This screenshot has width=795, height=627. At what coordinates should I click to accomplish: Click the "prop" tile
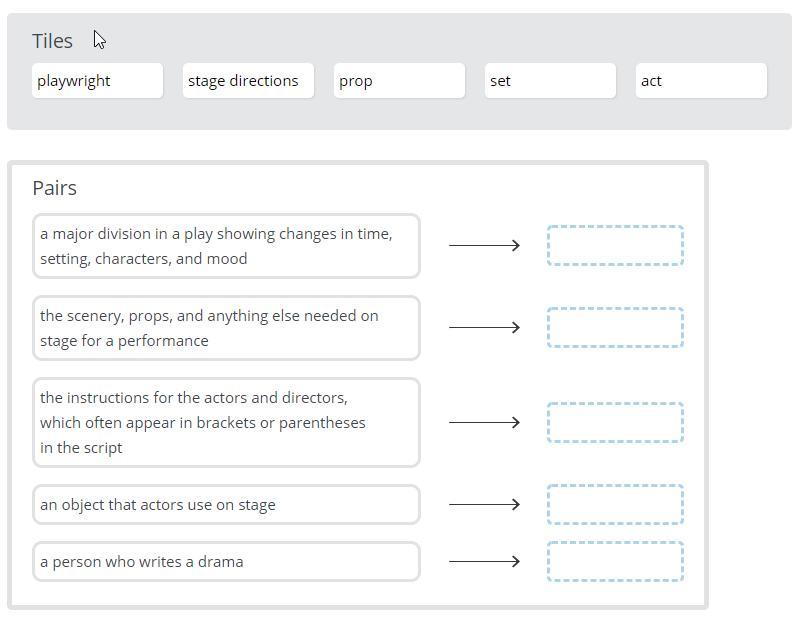point(399,81)
